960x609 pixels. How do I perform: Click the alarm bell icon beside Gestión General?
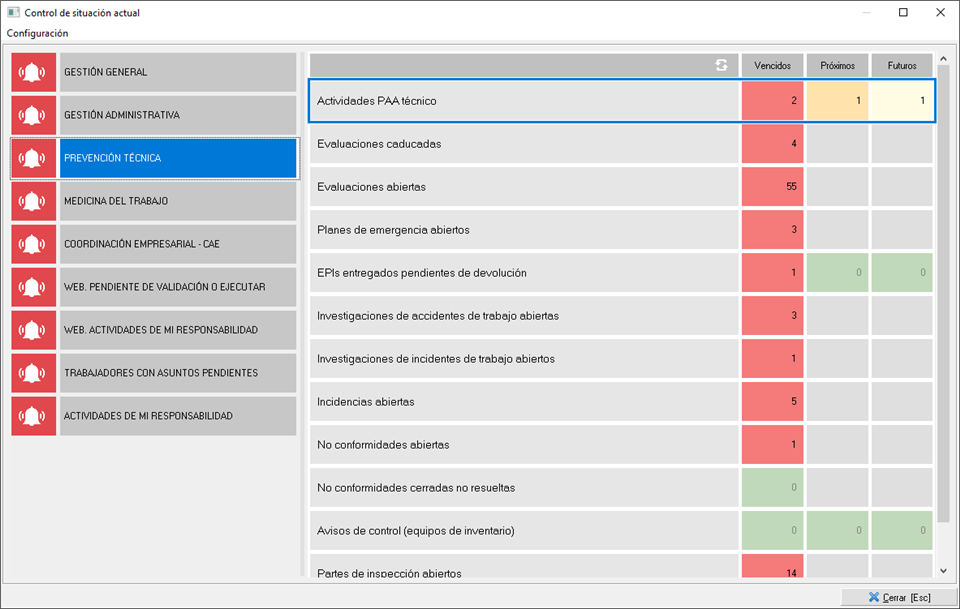pyautogui.click(x=34, y=72)
